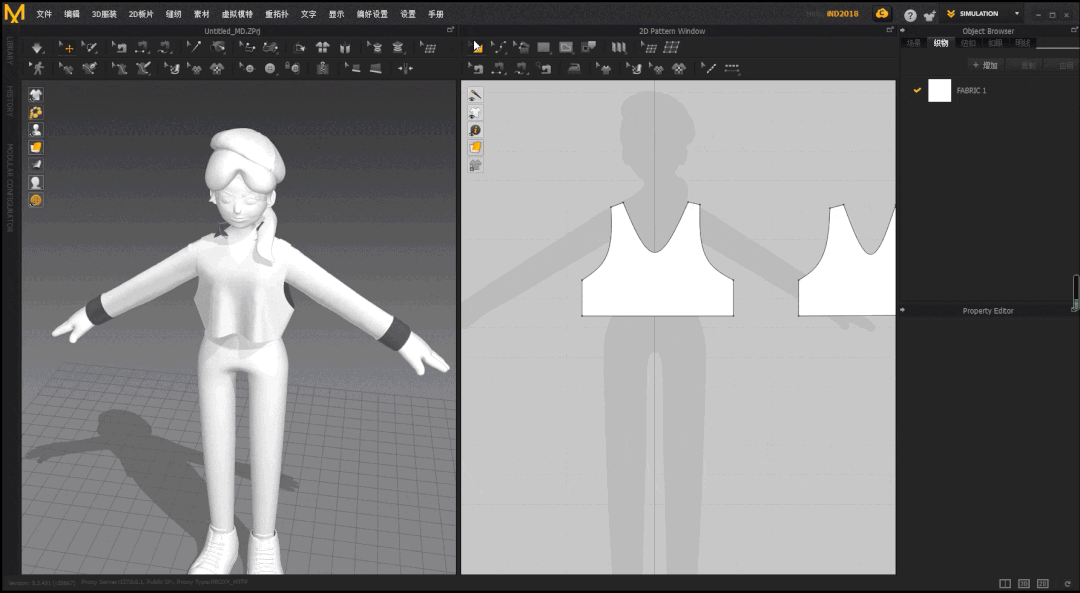1080x593 pixels.
Task: Click the FABRIC 1 white color swatch
Action: coord(939,90)
